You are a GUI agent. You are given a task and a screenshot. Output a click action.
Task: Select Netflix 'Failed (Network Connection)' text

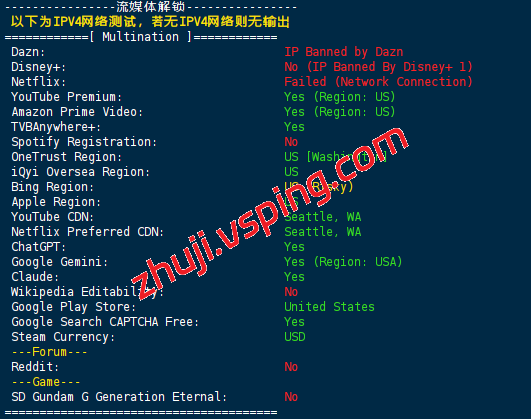tap(378, 82)
